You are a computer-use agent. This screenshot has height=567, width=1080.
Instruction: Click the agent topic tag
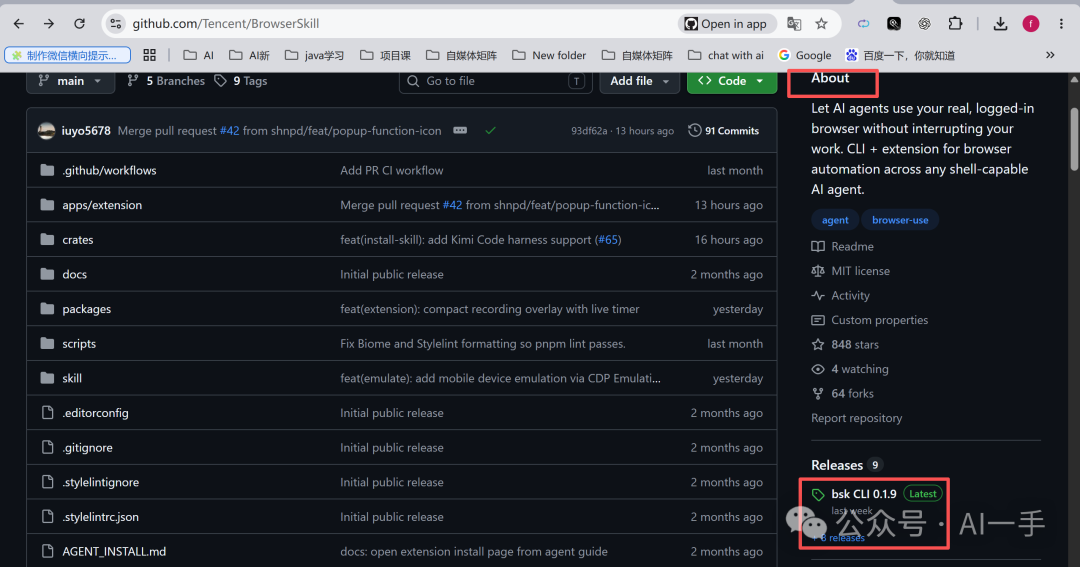click(x=835, y=220)
